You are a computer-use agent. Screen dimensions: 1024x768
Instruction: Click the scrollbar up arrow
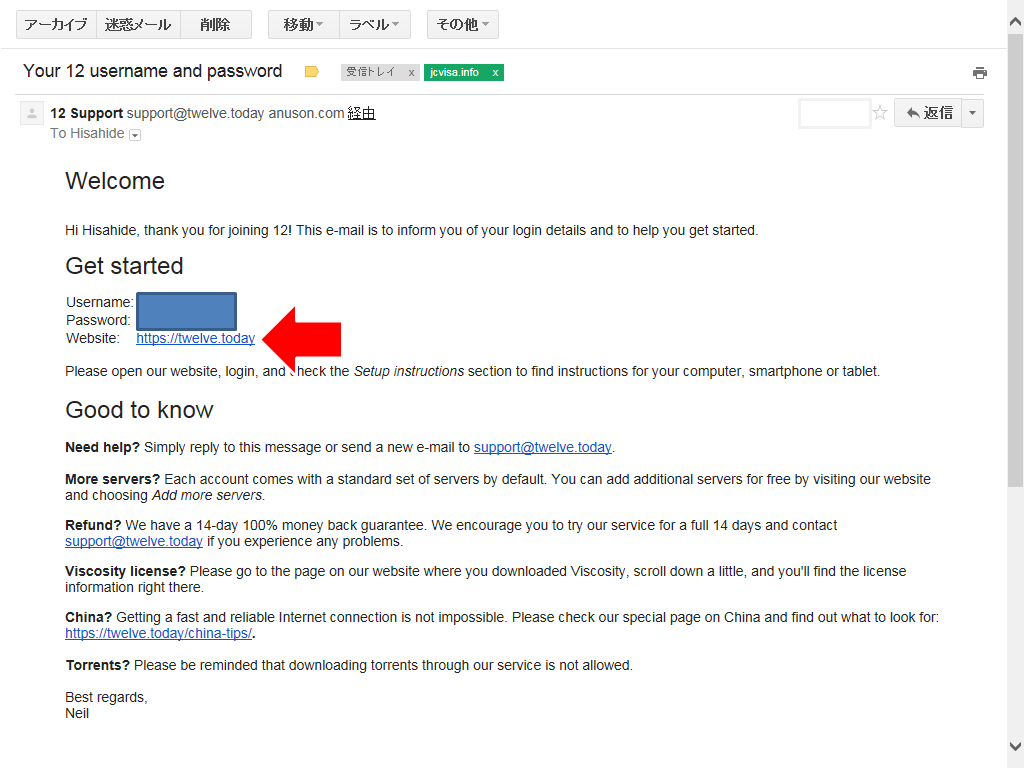pos(1015,22)
